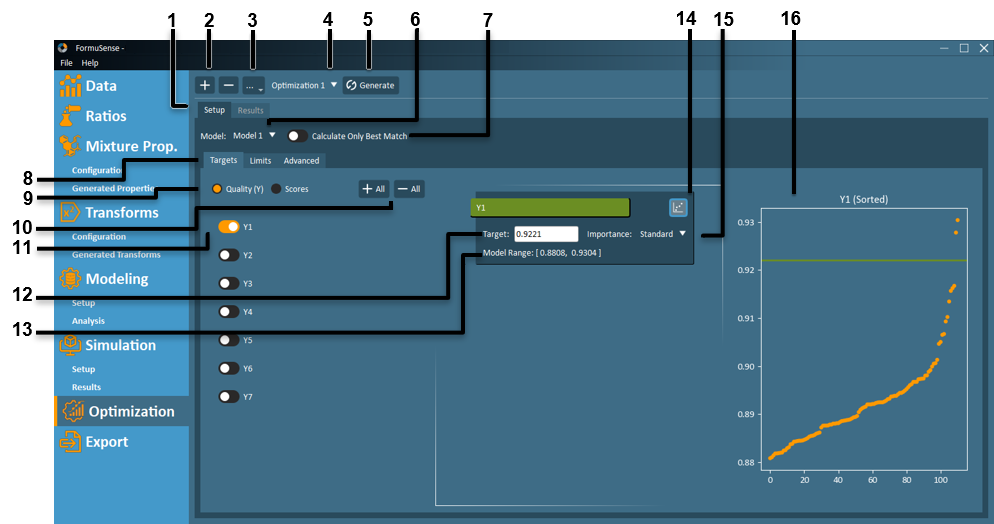Click the Y1 (Sorted) chart title
Image resolution: width=994 pixels, height=524 pixels.
[863, 199]
